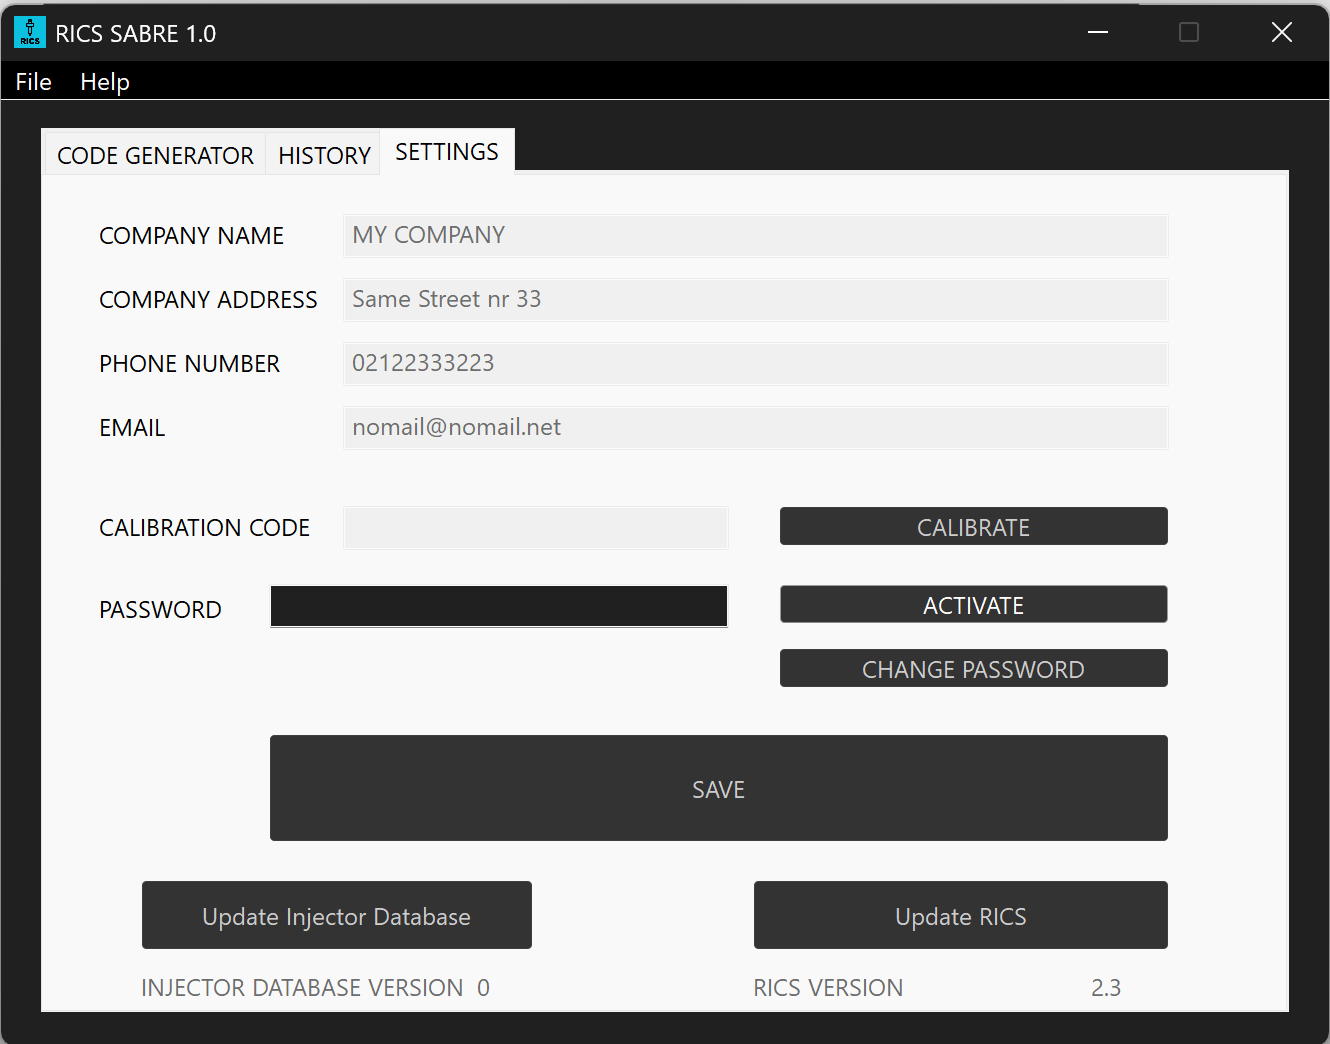Close the RICS SABRE window
The image size is (1330, 1044).
pyautogui.click(x=1281, y=32)
